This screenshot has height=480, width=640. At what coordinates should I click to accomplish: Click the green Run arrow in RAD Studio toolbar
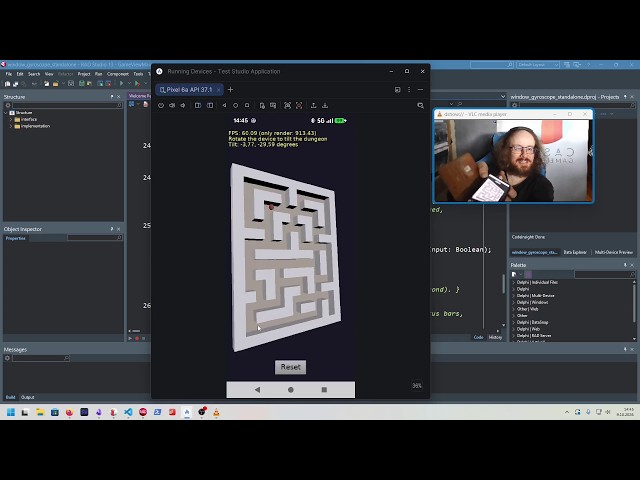click(122, 84)
